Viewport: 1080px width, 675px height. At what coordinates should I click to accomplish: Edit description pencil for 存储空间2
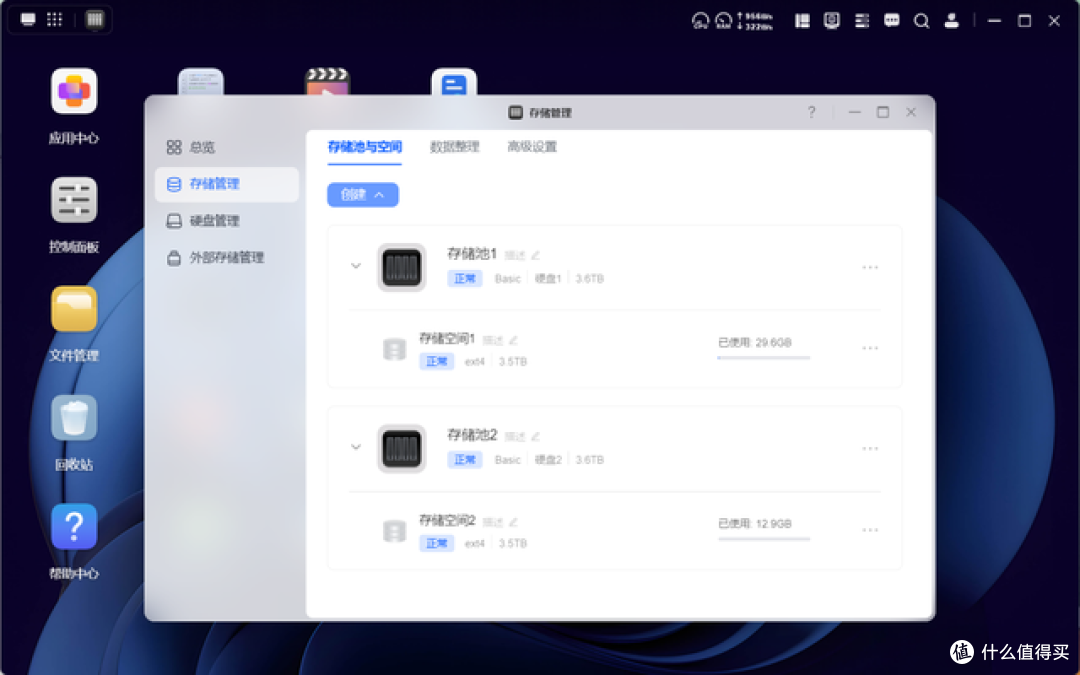(513, 521)
